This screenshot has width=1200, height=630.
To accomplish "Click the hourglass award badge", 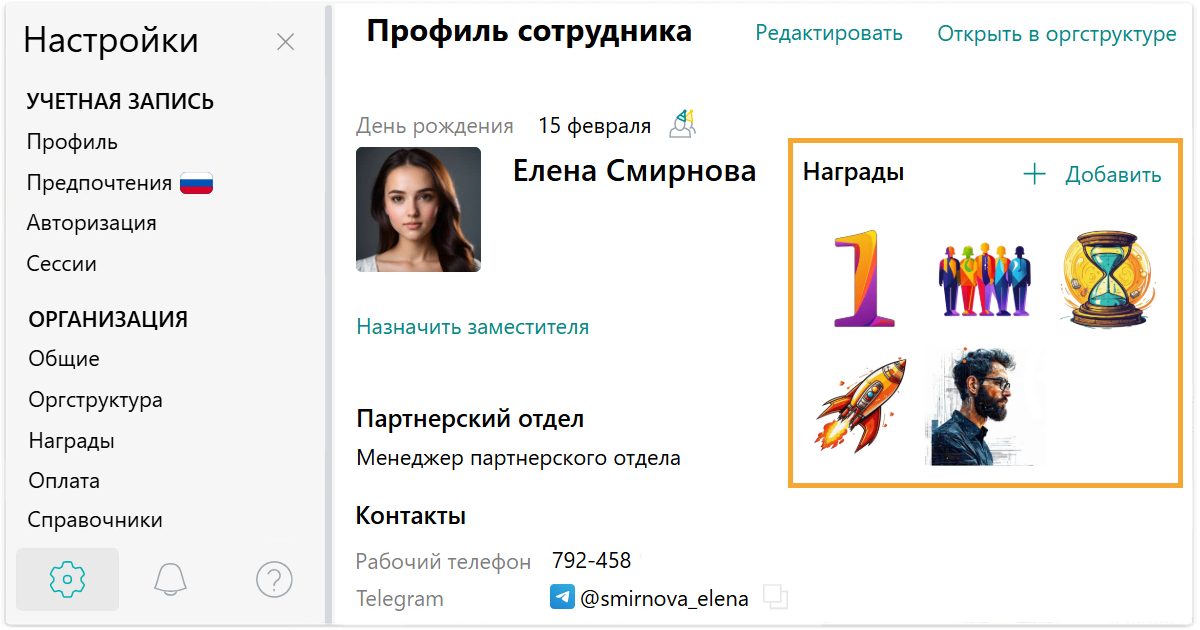I will tap(1106, 278).
